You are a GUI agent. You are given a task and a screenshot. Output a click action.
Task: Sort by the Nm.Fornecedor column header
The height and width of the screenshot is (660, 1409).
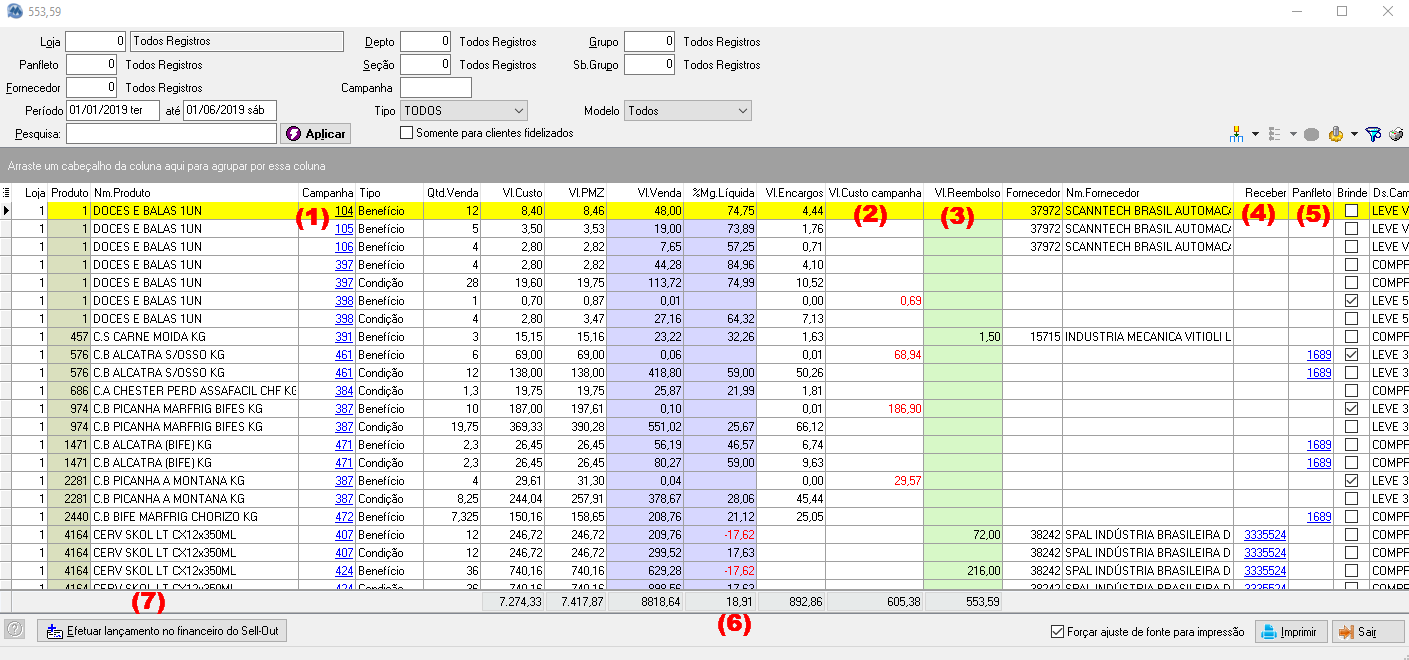pyautogui.click(x=1148, y=193)
